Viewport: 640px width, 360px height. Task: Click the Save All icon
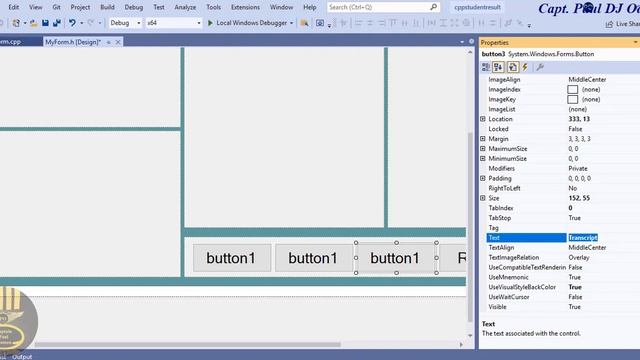pyautogui.click(x=57, y=23)
